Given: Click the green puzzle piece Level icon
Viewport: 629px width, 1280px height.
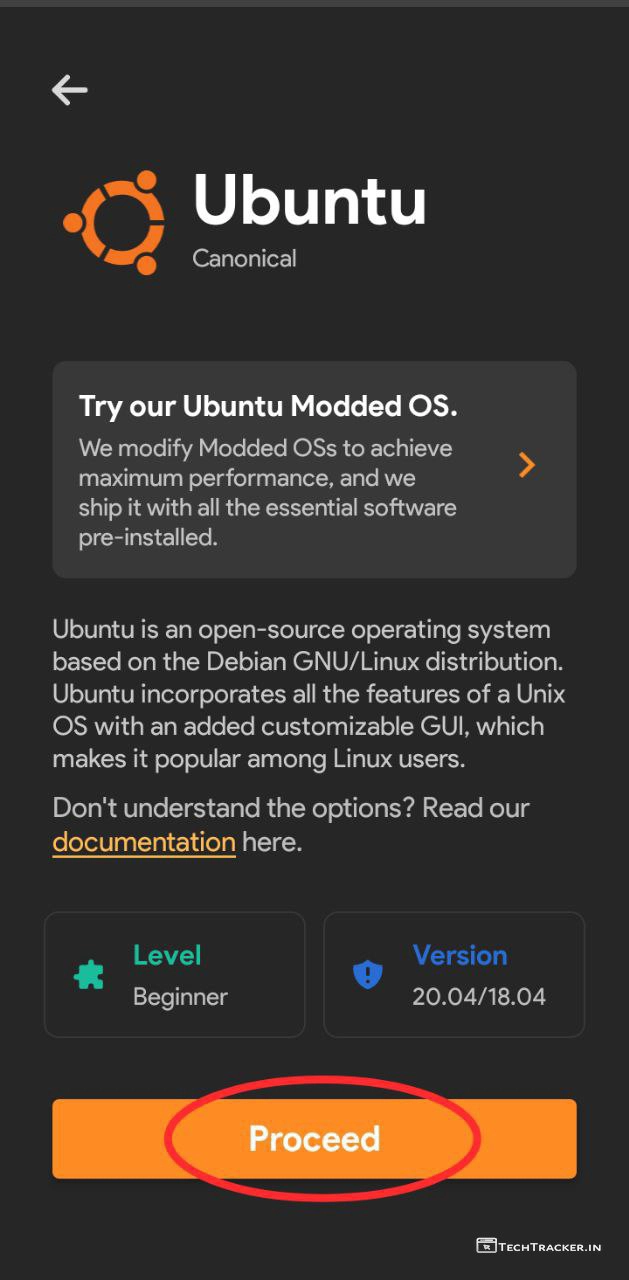Looking at the screenshot, I should pos(89,975).
